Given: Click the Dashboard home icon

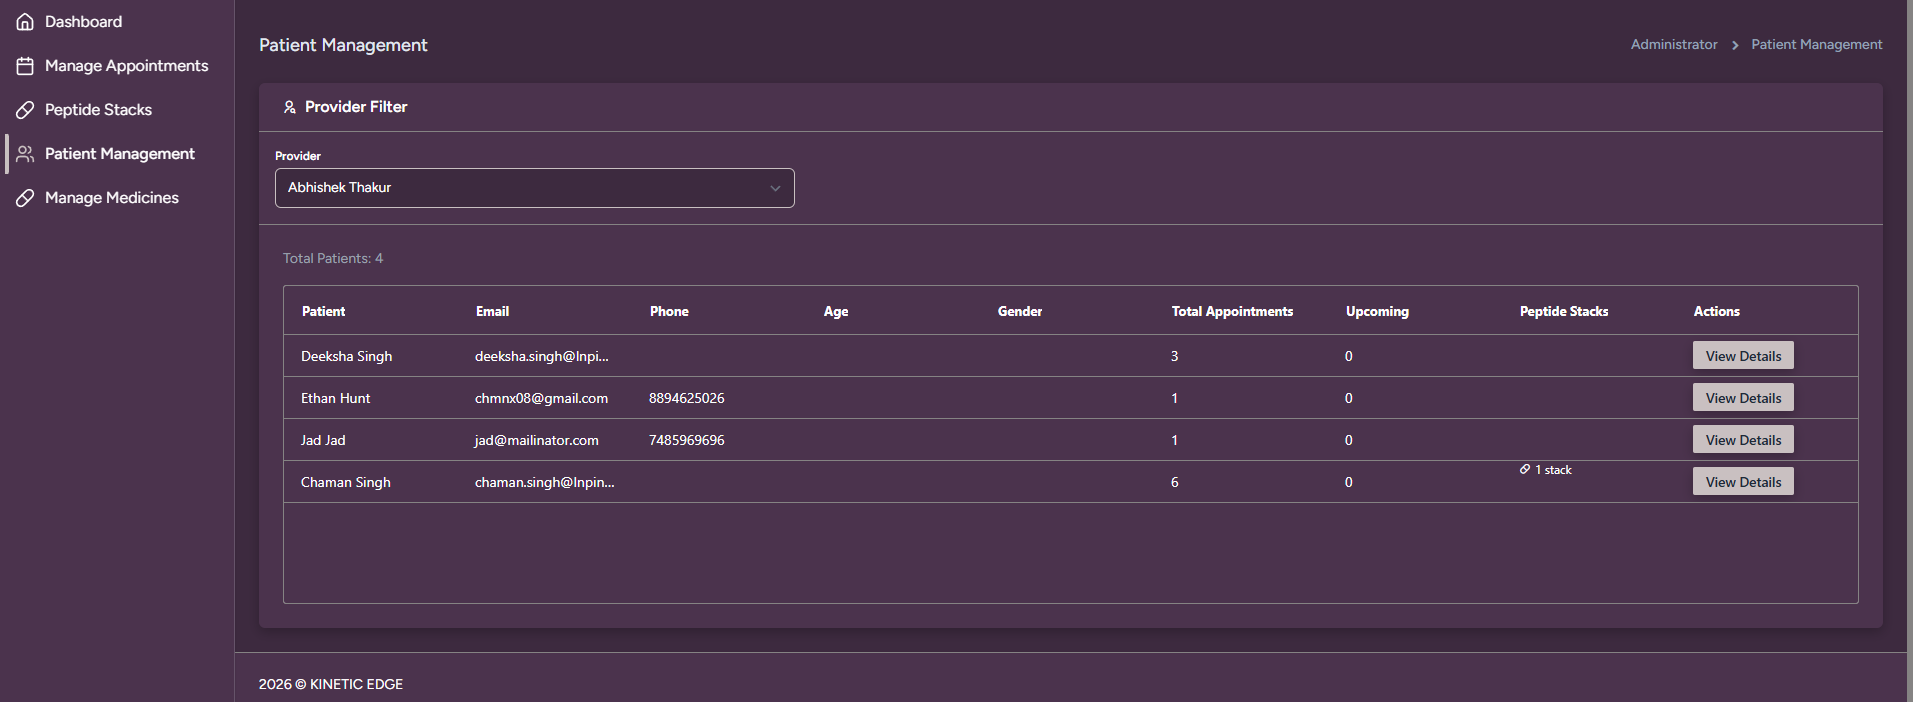Looking at the screenshot, I should click(25, 22).
